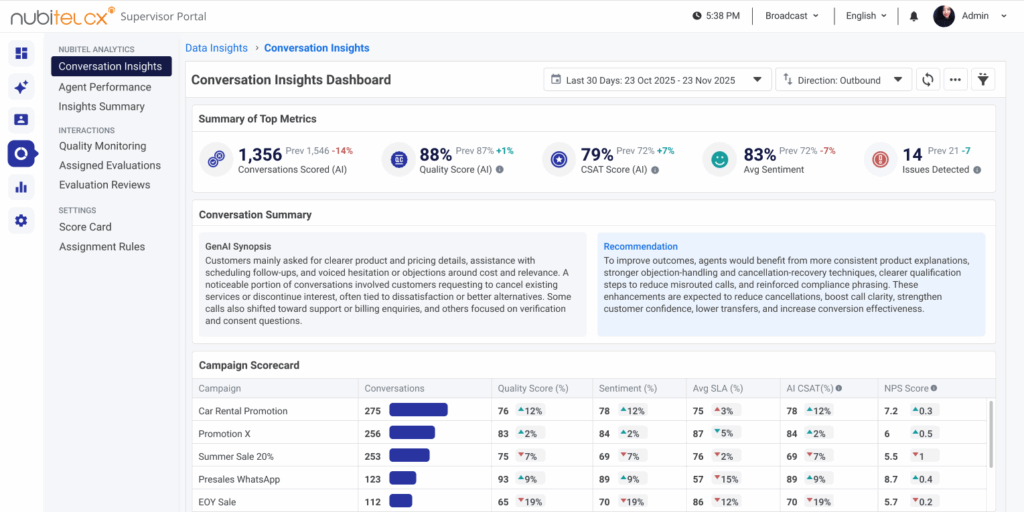
Task: Sort by the Avg SLA (%) column header
Action: [718, 388]
